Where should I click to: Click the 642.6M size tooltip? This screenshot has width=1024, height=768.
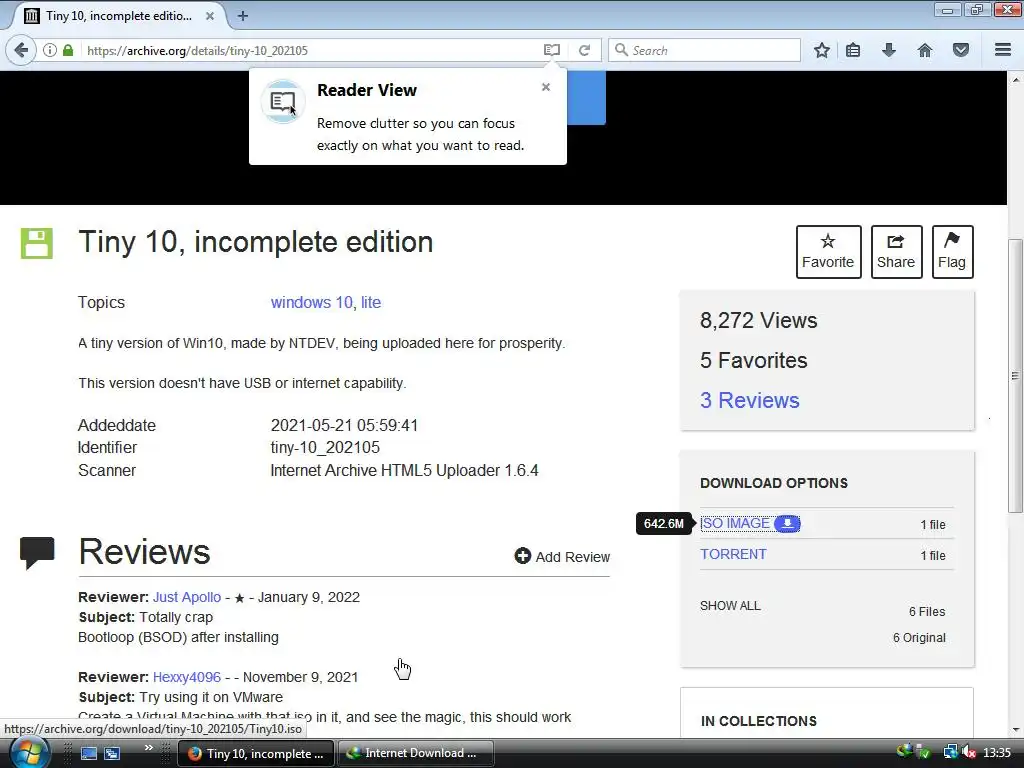[x=664, y=524]
